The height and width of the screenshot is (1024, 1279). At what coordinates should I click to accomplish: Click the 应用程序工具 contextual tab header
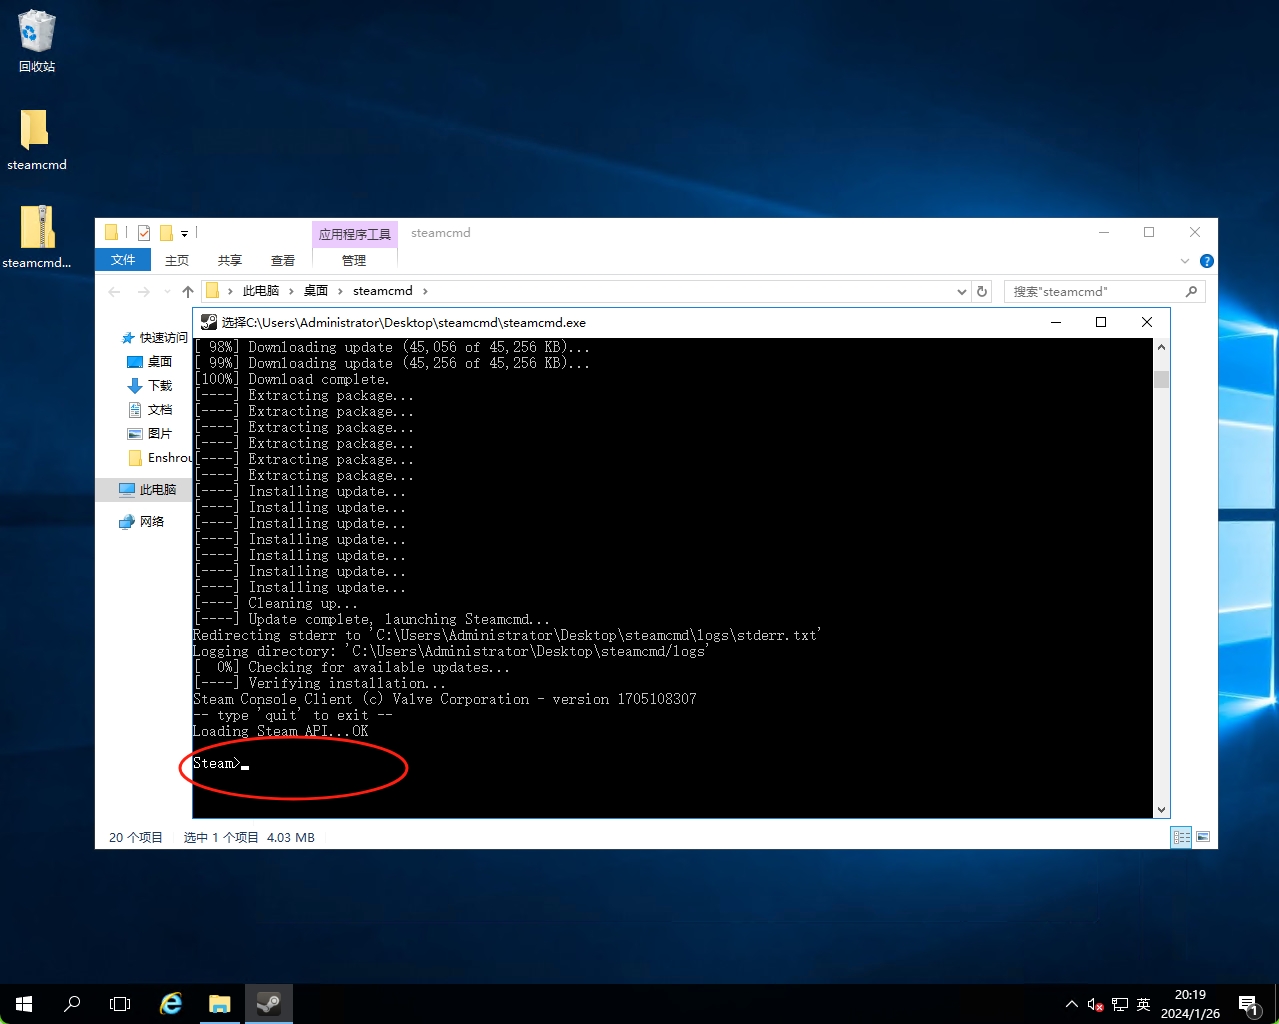[x=355, y=234]
